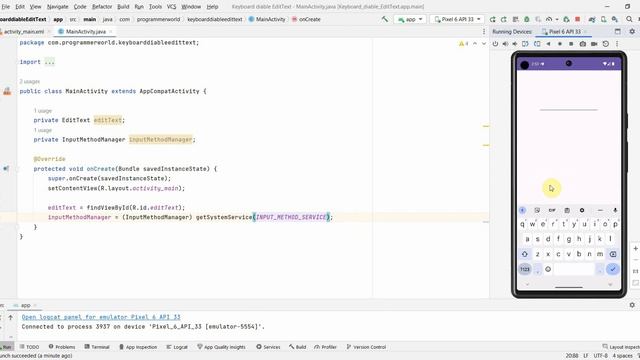
Task: Go to next highlighted error arrow
Action: 484,43
